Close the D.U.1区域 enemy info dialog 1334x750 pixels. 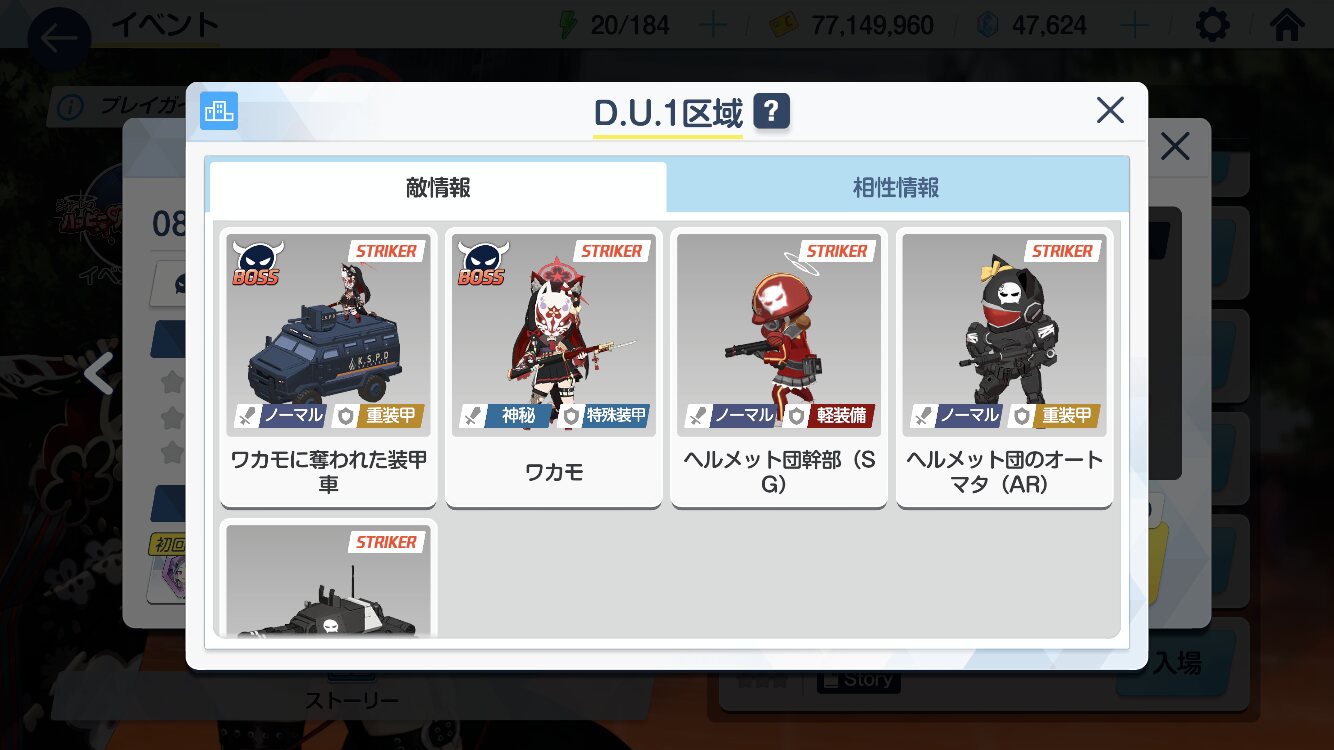tap(1110, 110)
